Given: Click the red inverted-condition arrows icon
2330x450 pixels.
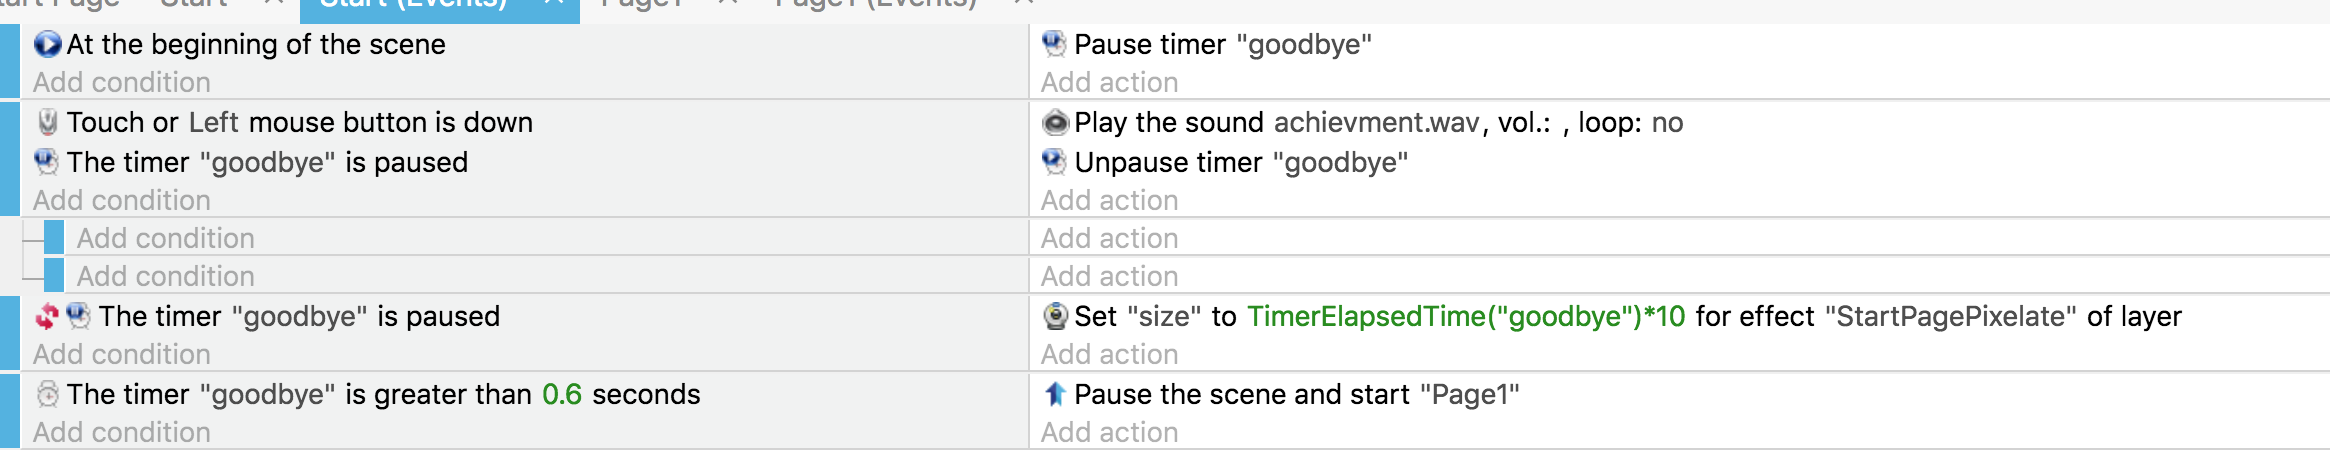Looking at the screenshot, I should (47, 316).
